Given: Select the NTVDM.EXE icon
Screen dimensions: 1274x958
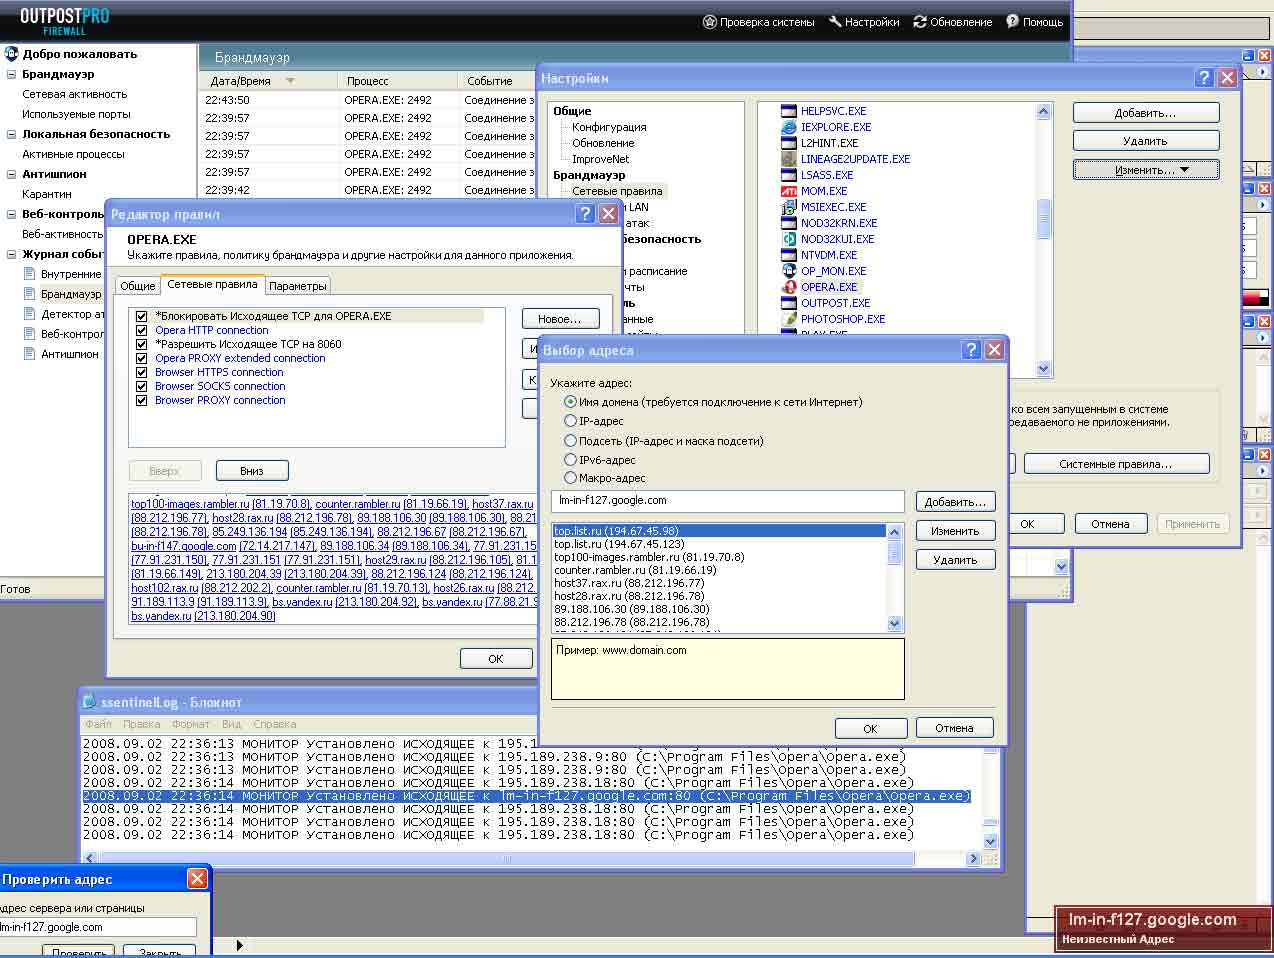Looking at the screenshot, I should click(789, 255).
